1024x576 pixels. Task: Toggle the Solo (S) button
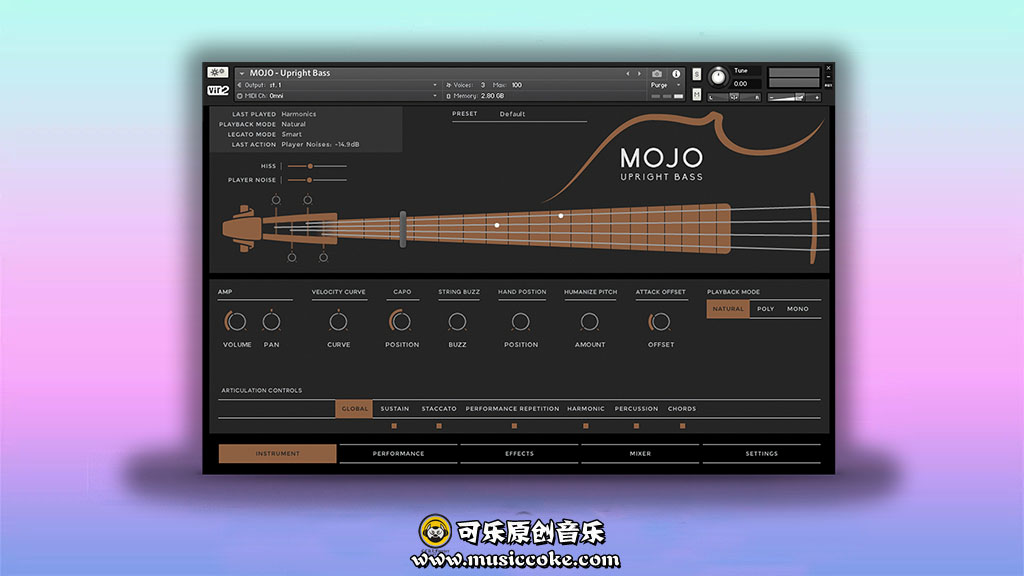(x=697, y=74)
